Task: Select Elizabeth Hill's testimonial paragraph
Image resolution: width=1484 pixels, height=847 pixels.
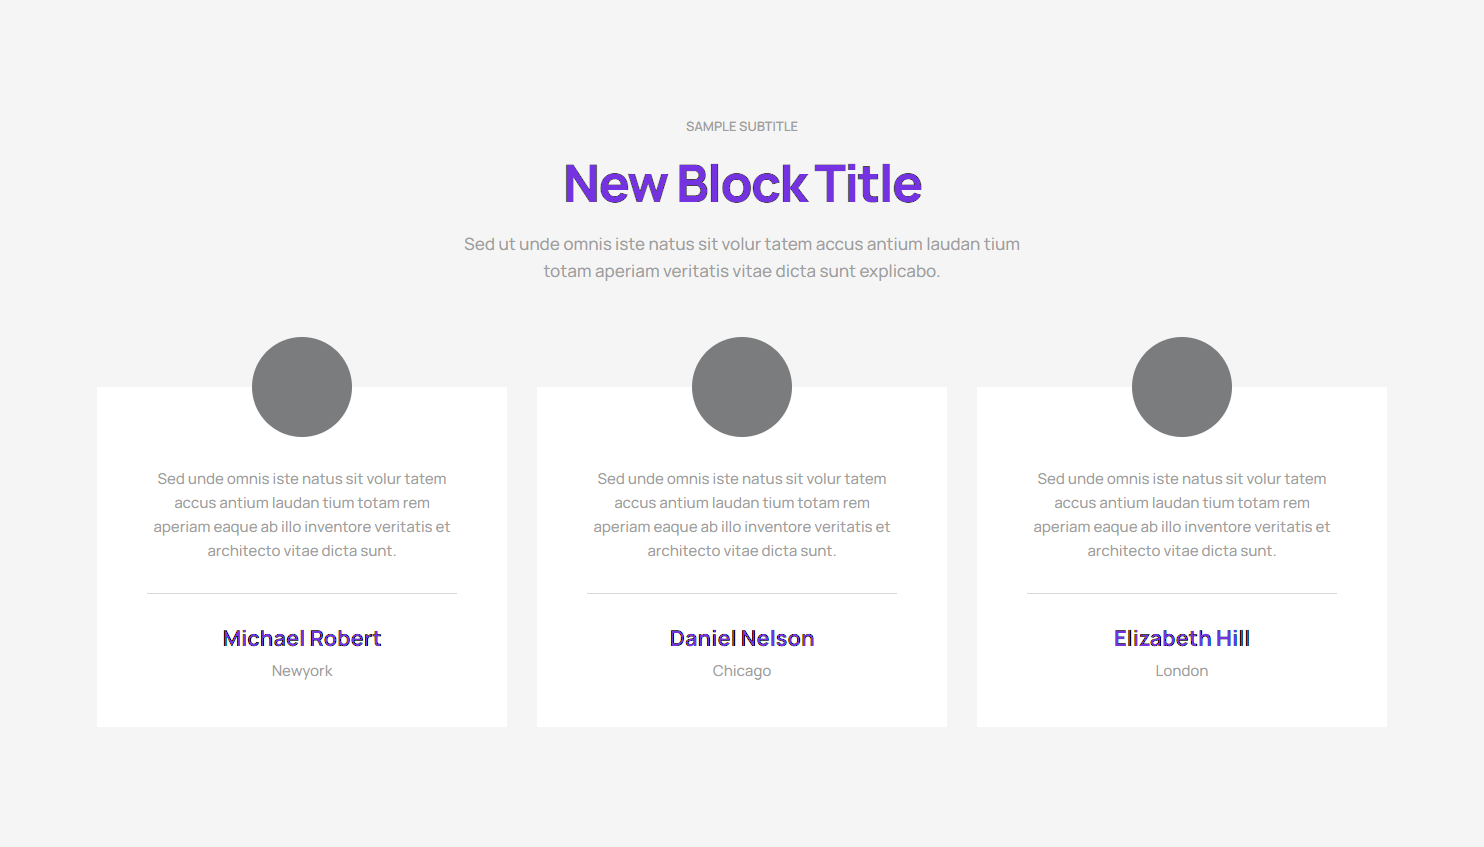Action: tap(1182, 515)
